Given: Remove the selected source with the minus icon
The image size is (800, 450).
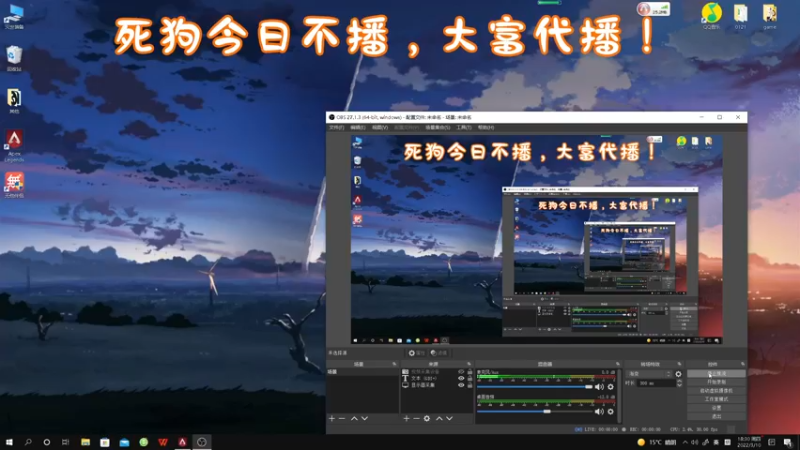Looking at the screenshot, I should 416,418.
